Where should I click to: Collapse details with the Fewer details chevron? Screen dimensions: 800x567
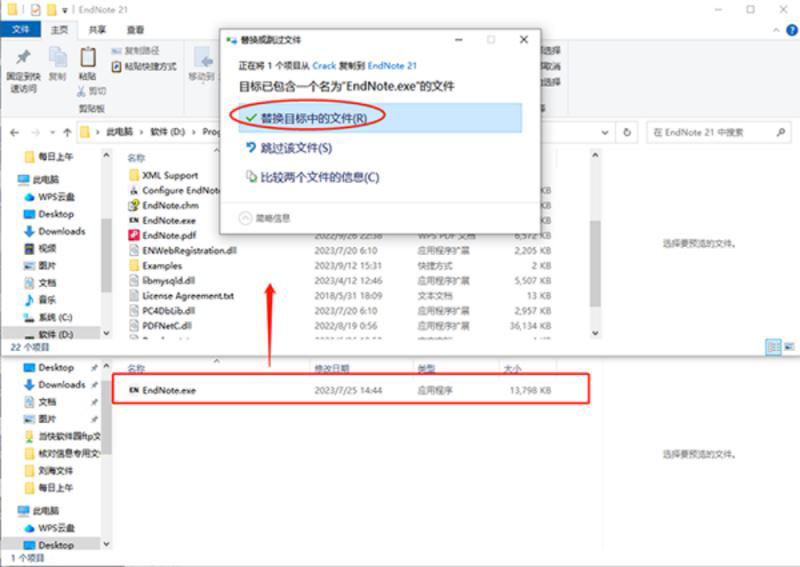click(x=245, y=218)
